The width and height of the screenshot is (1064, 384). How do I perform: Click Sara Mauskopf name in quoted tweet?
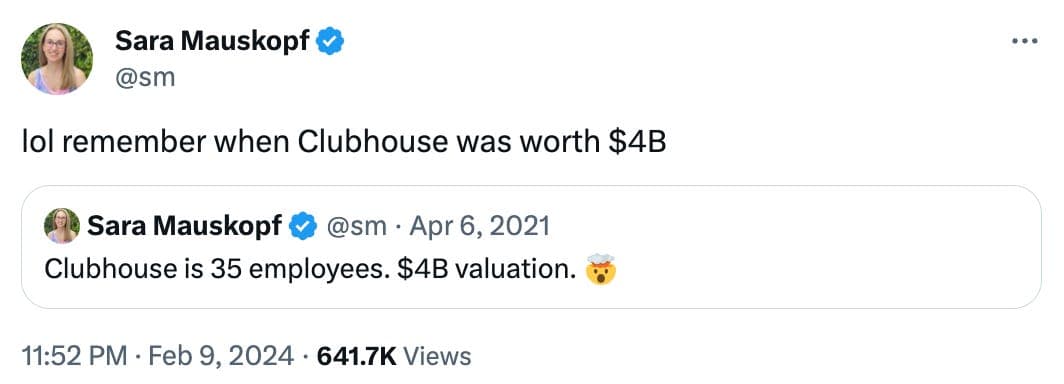(185, 226)
